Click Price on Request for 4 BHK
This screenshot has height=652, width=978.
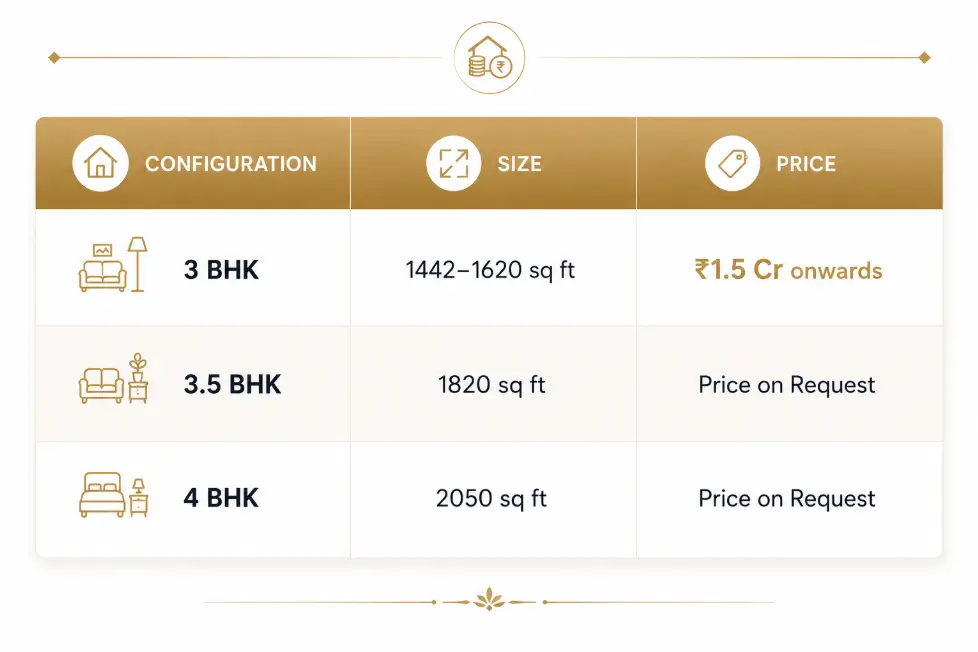pos(787,499)
